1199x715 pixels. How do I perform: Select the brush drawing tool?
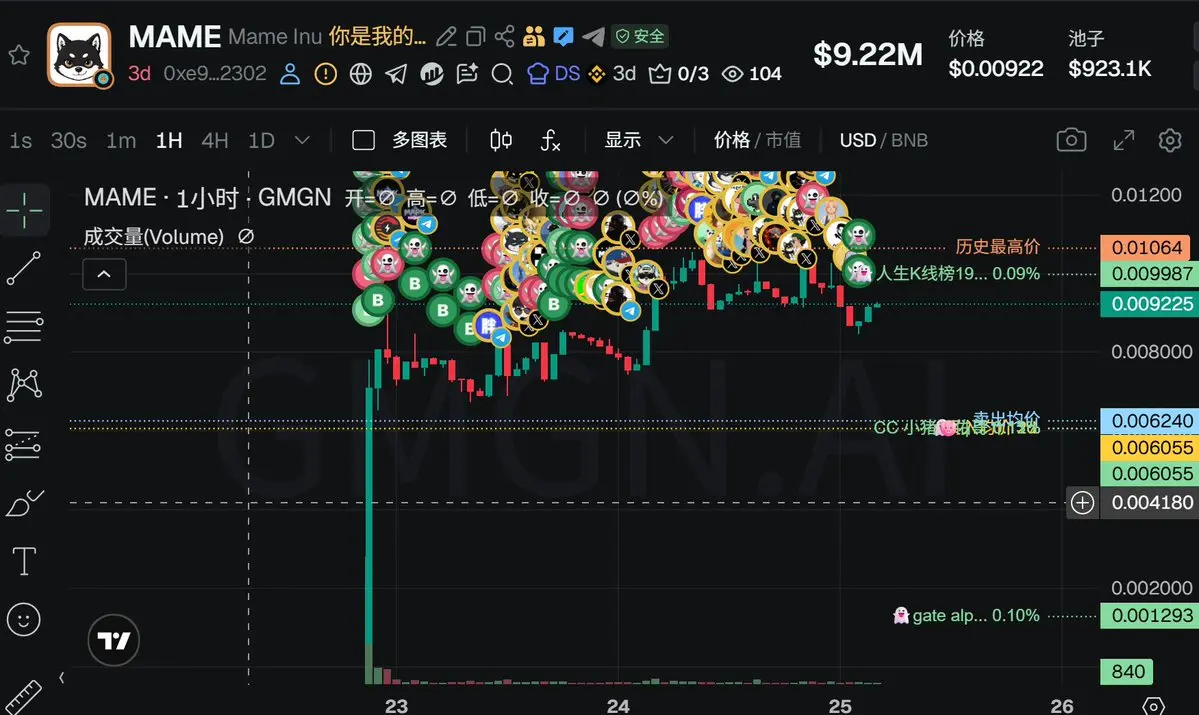pyautogui.click(x=24, y=503)
